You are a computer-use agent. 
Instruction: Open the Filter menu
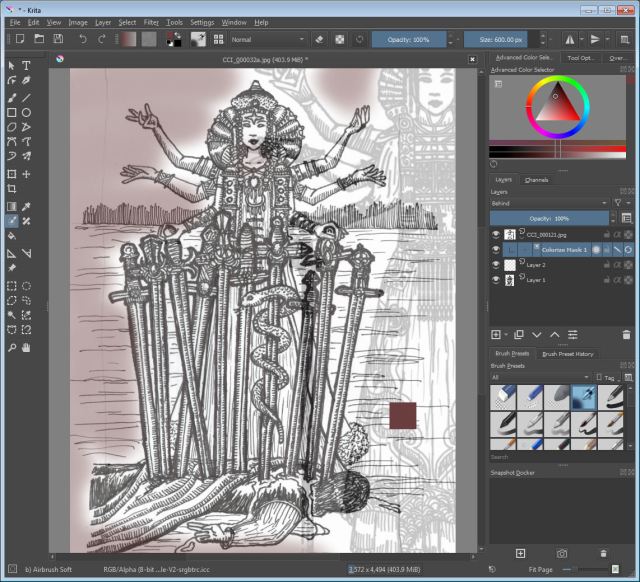(x=151, y=21)
